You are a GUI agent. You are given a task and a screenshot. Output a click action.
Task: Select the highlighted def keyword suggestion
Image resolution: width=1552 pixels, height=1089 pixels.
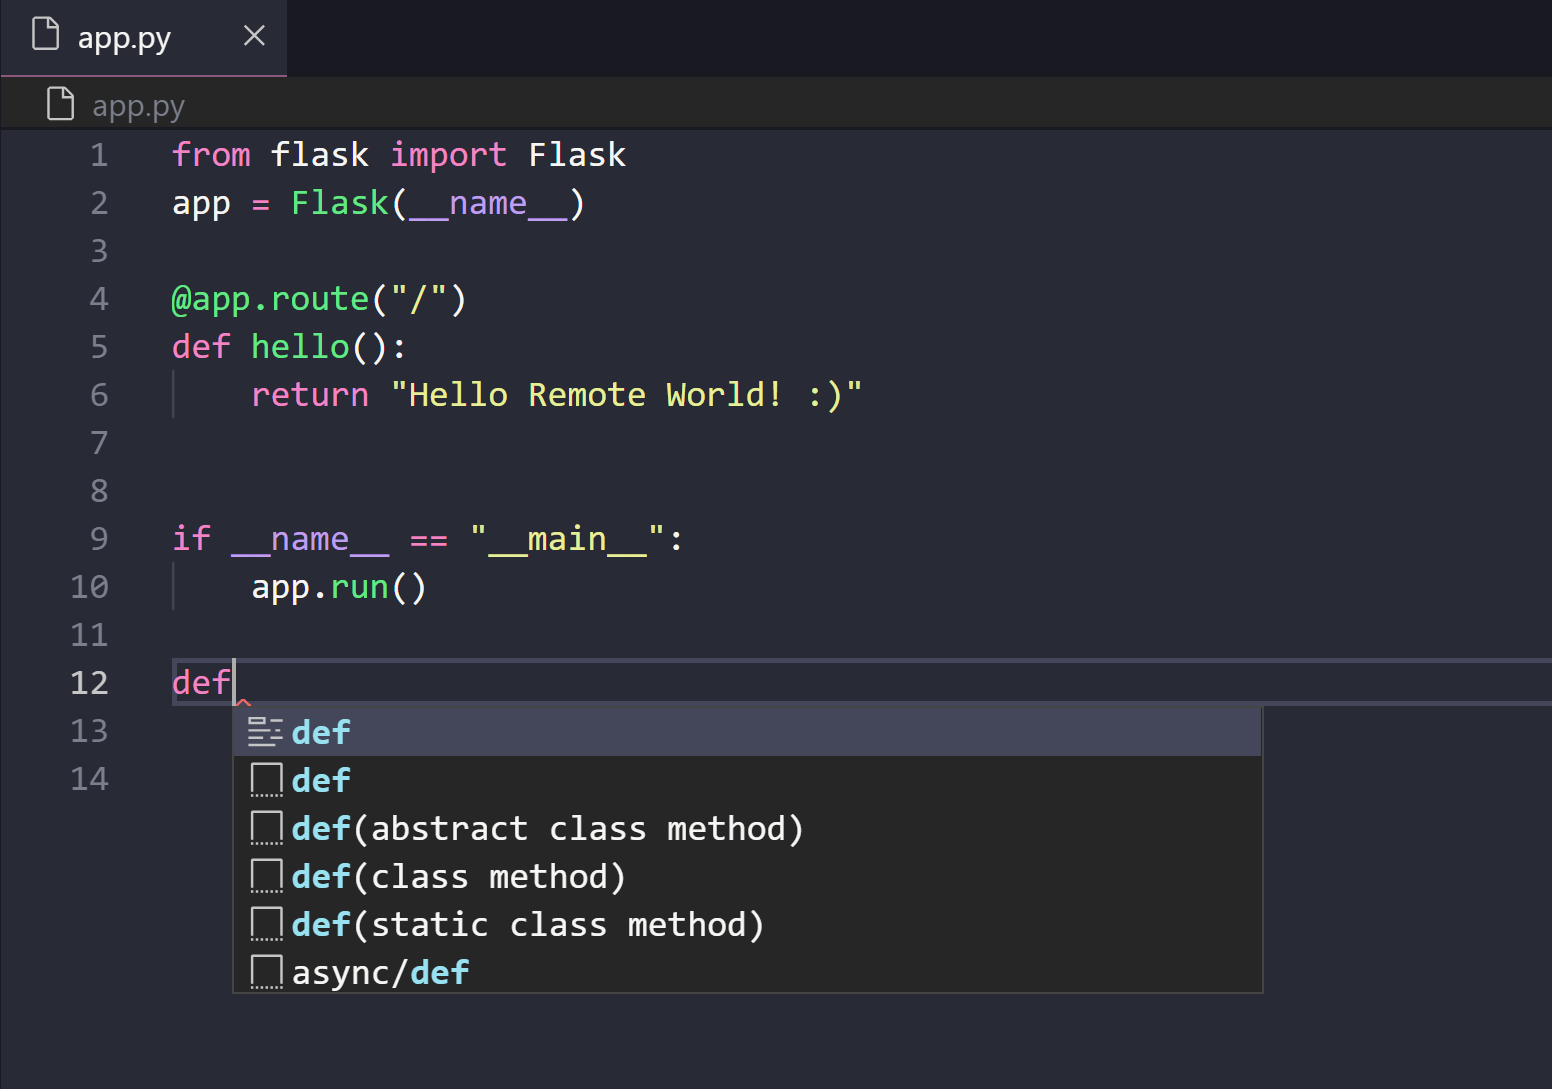pyautogui.click(x=320, y=731)
